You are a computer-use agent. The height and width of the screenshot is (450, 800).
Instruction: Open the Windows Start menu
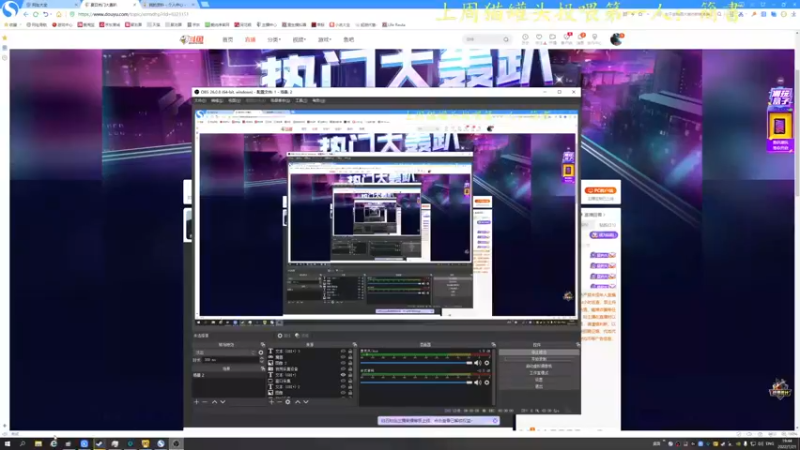[7, 444]
